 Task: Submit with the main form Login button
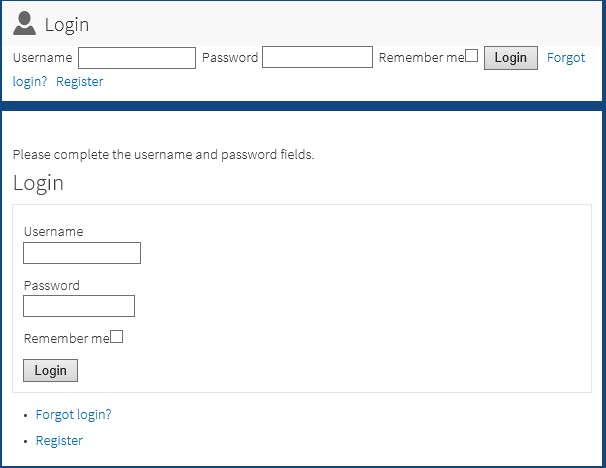click(50, 371)
